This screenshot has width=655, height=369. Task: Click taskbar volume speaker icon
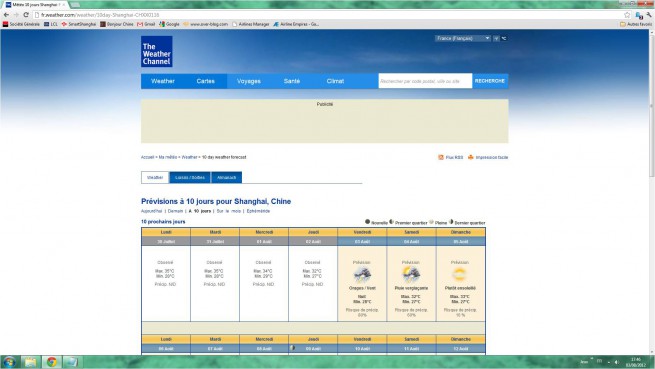pos(617,362)
